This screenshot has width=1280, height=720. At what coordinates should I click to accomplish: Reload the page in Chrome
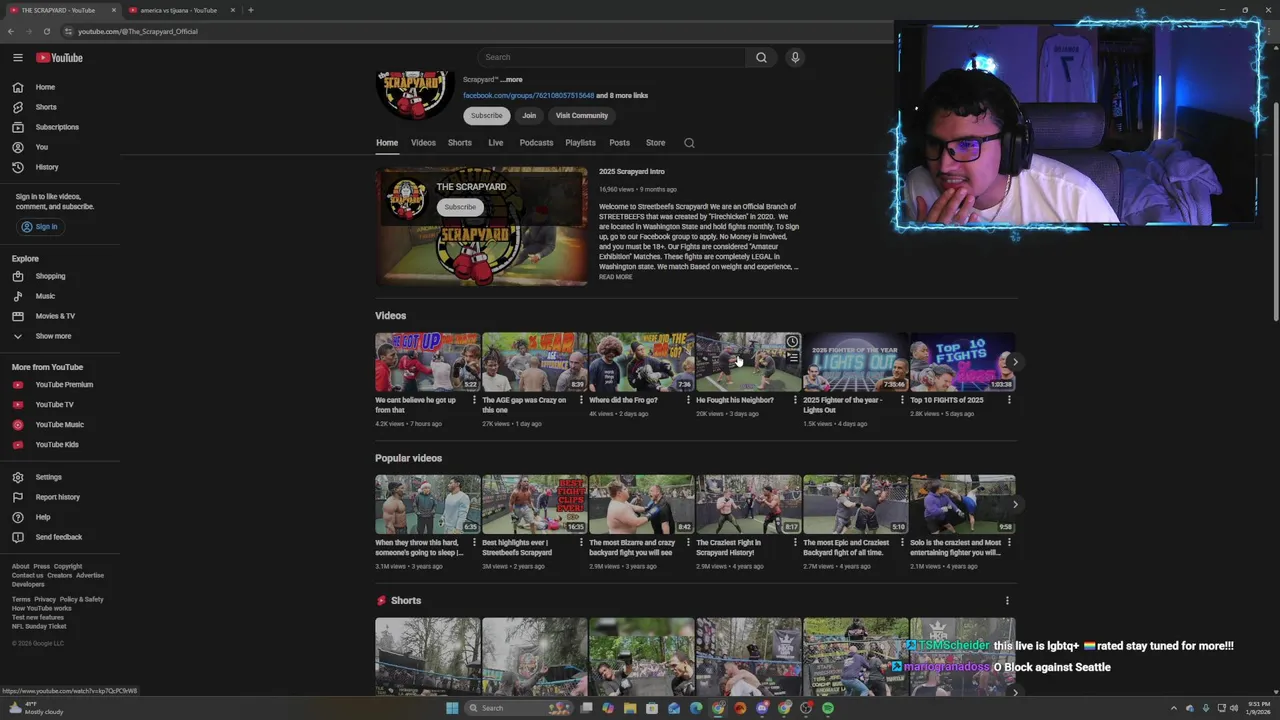coord(46,31)
